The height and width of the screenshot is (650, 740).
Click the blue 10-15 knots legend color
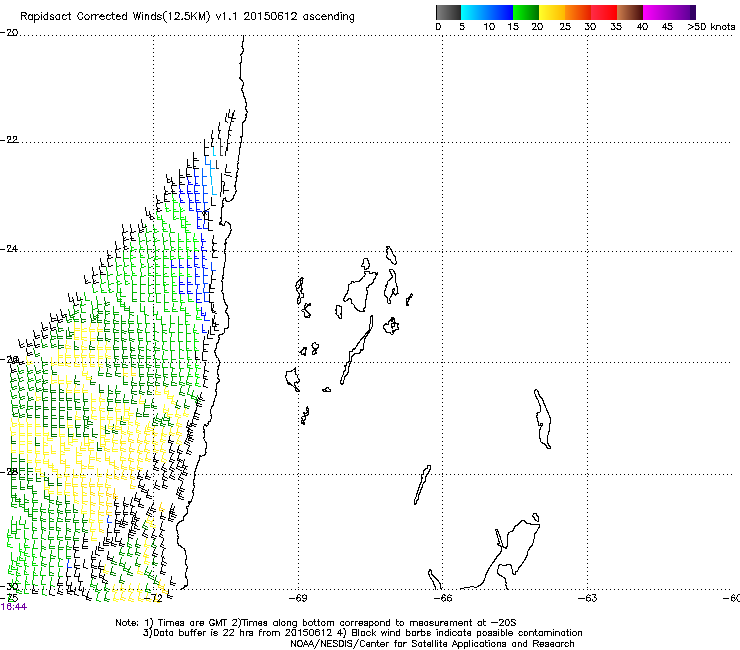pos(500,12)
